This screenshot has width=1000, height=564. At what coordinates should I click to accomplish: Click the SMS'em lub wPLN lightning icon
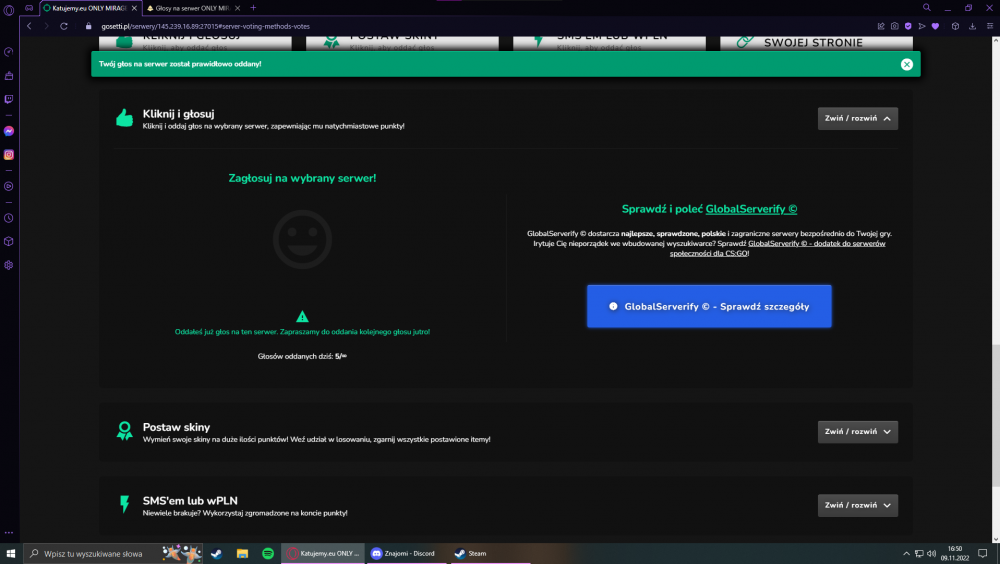coord(124,505)
